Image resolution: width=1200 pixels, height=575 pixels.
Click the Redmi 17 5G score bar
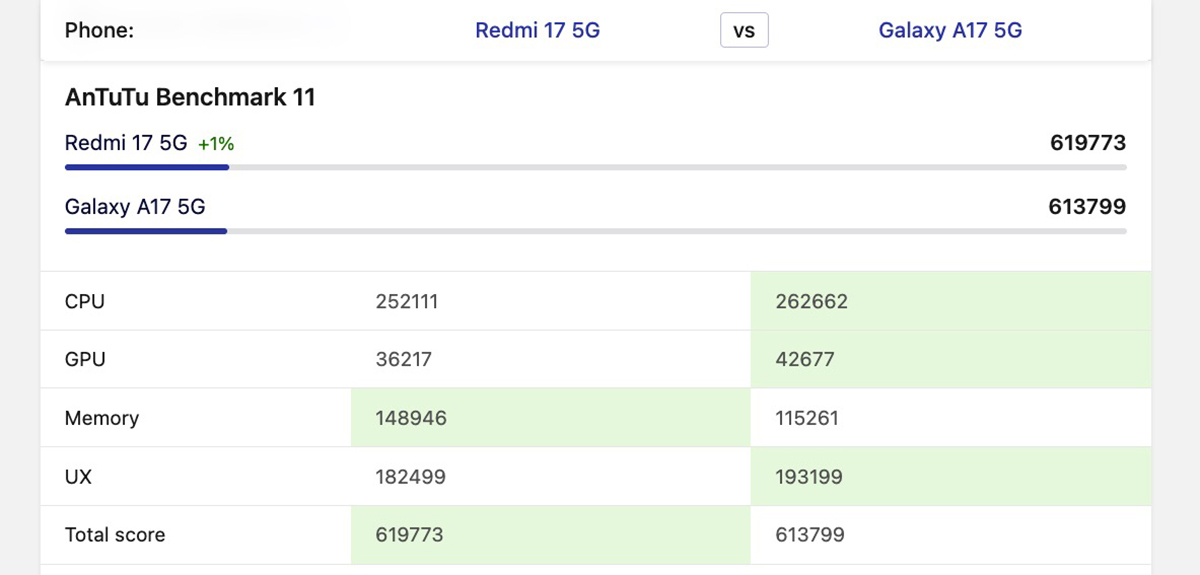click(595, 167)
